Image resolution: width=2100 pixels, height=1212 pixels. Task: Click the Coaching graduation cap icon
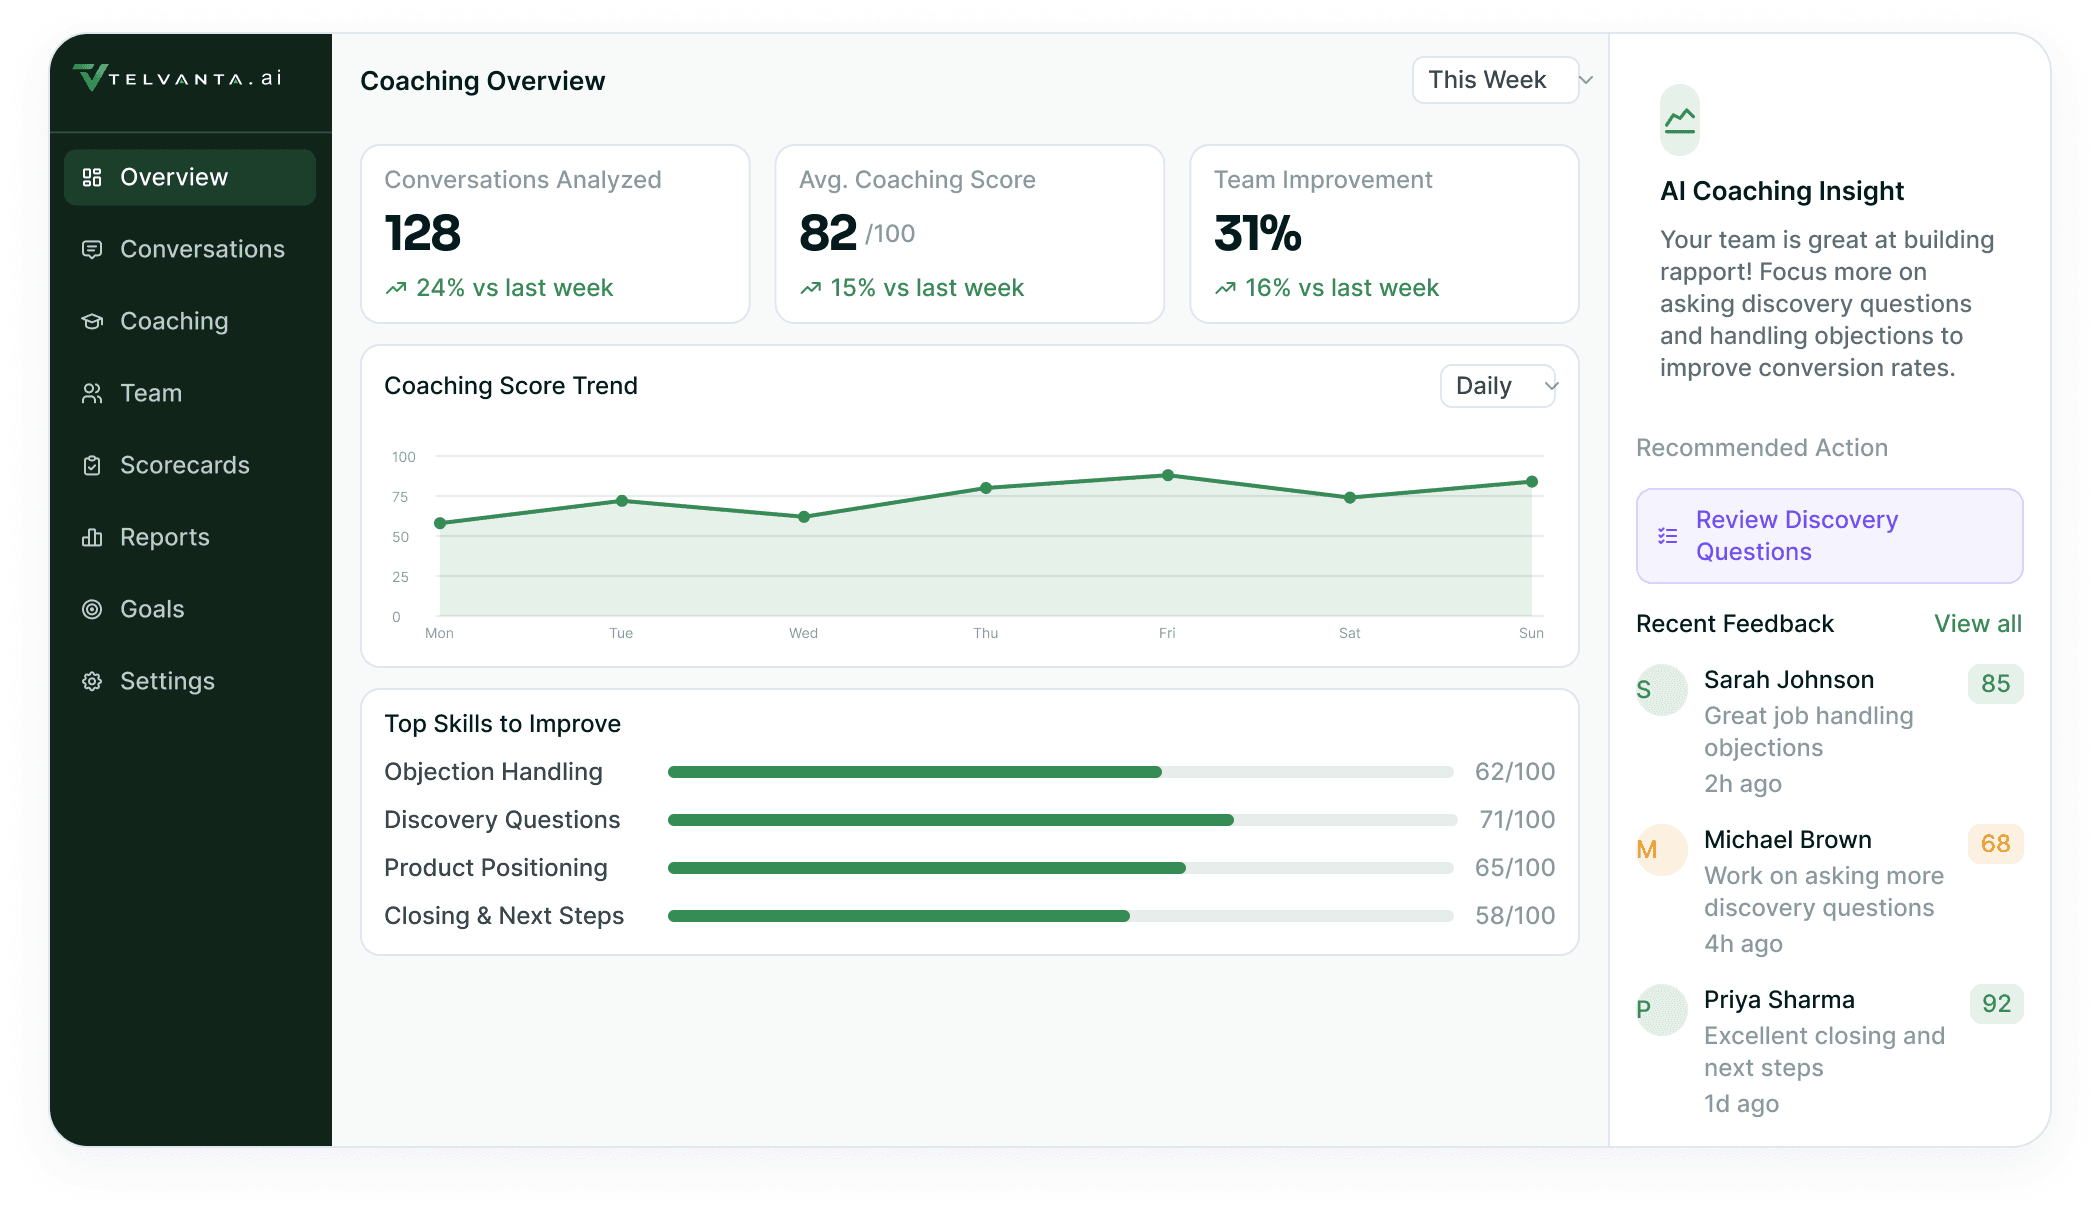click(92, 321)
